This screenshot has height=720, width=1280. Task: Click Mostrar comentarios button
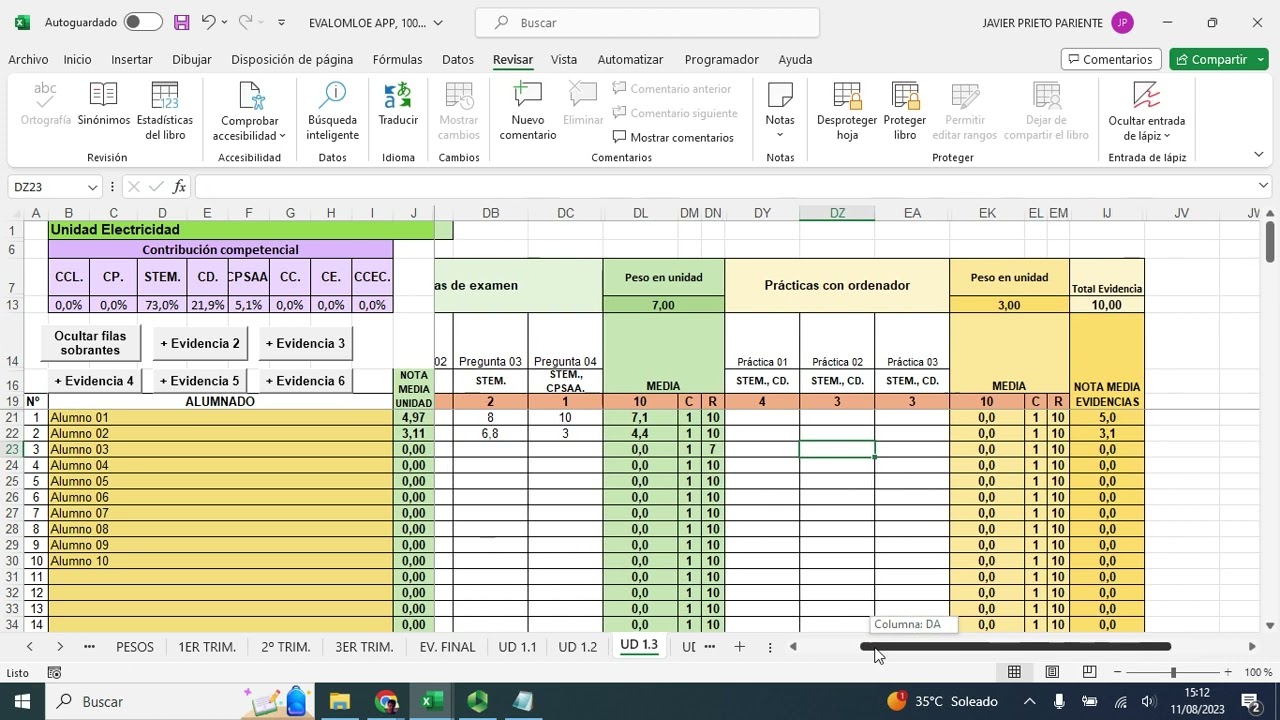pos(673,138)
